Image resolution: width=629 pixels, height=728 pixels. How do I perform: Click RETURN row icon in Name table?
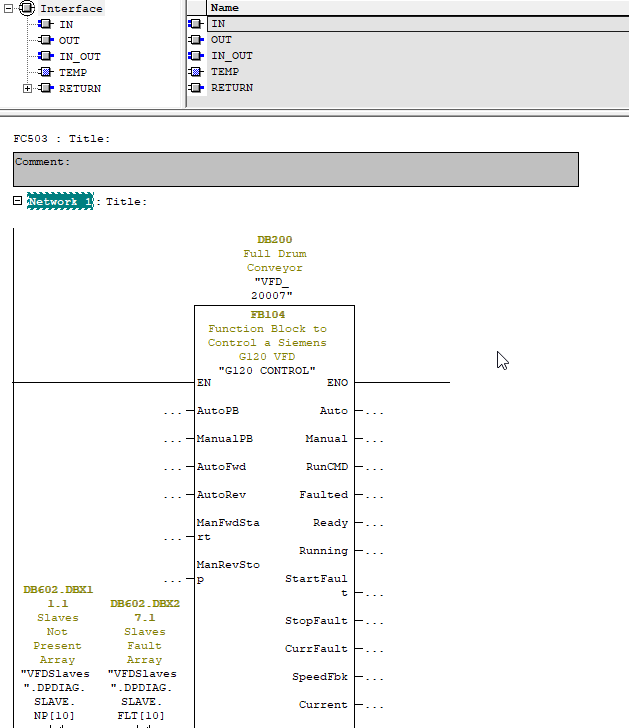click(196, 87)
